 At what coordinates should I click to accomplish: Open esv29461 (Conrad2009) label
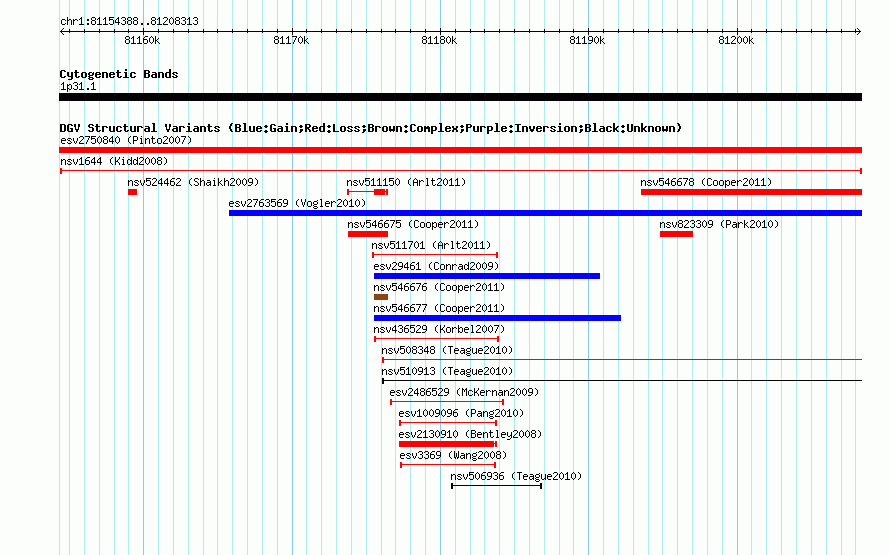coord(436,266)
